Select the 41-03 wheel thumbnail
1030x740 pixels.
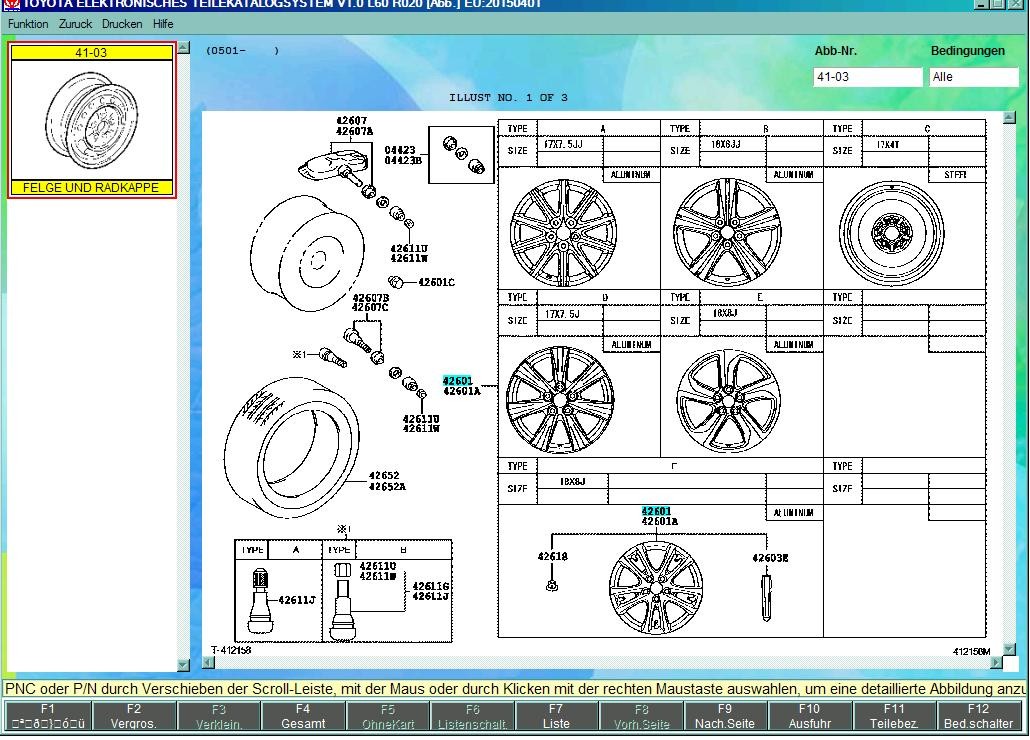[92, 120]
